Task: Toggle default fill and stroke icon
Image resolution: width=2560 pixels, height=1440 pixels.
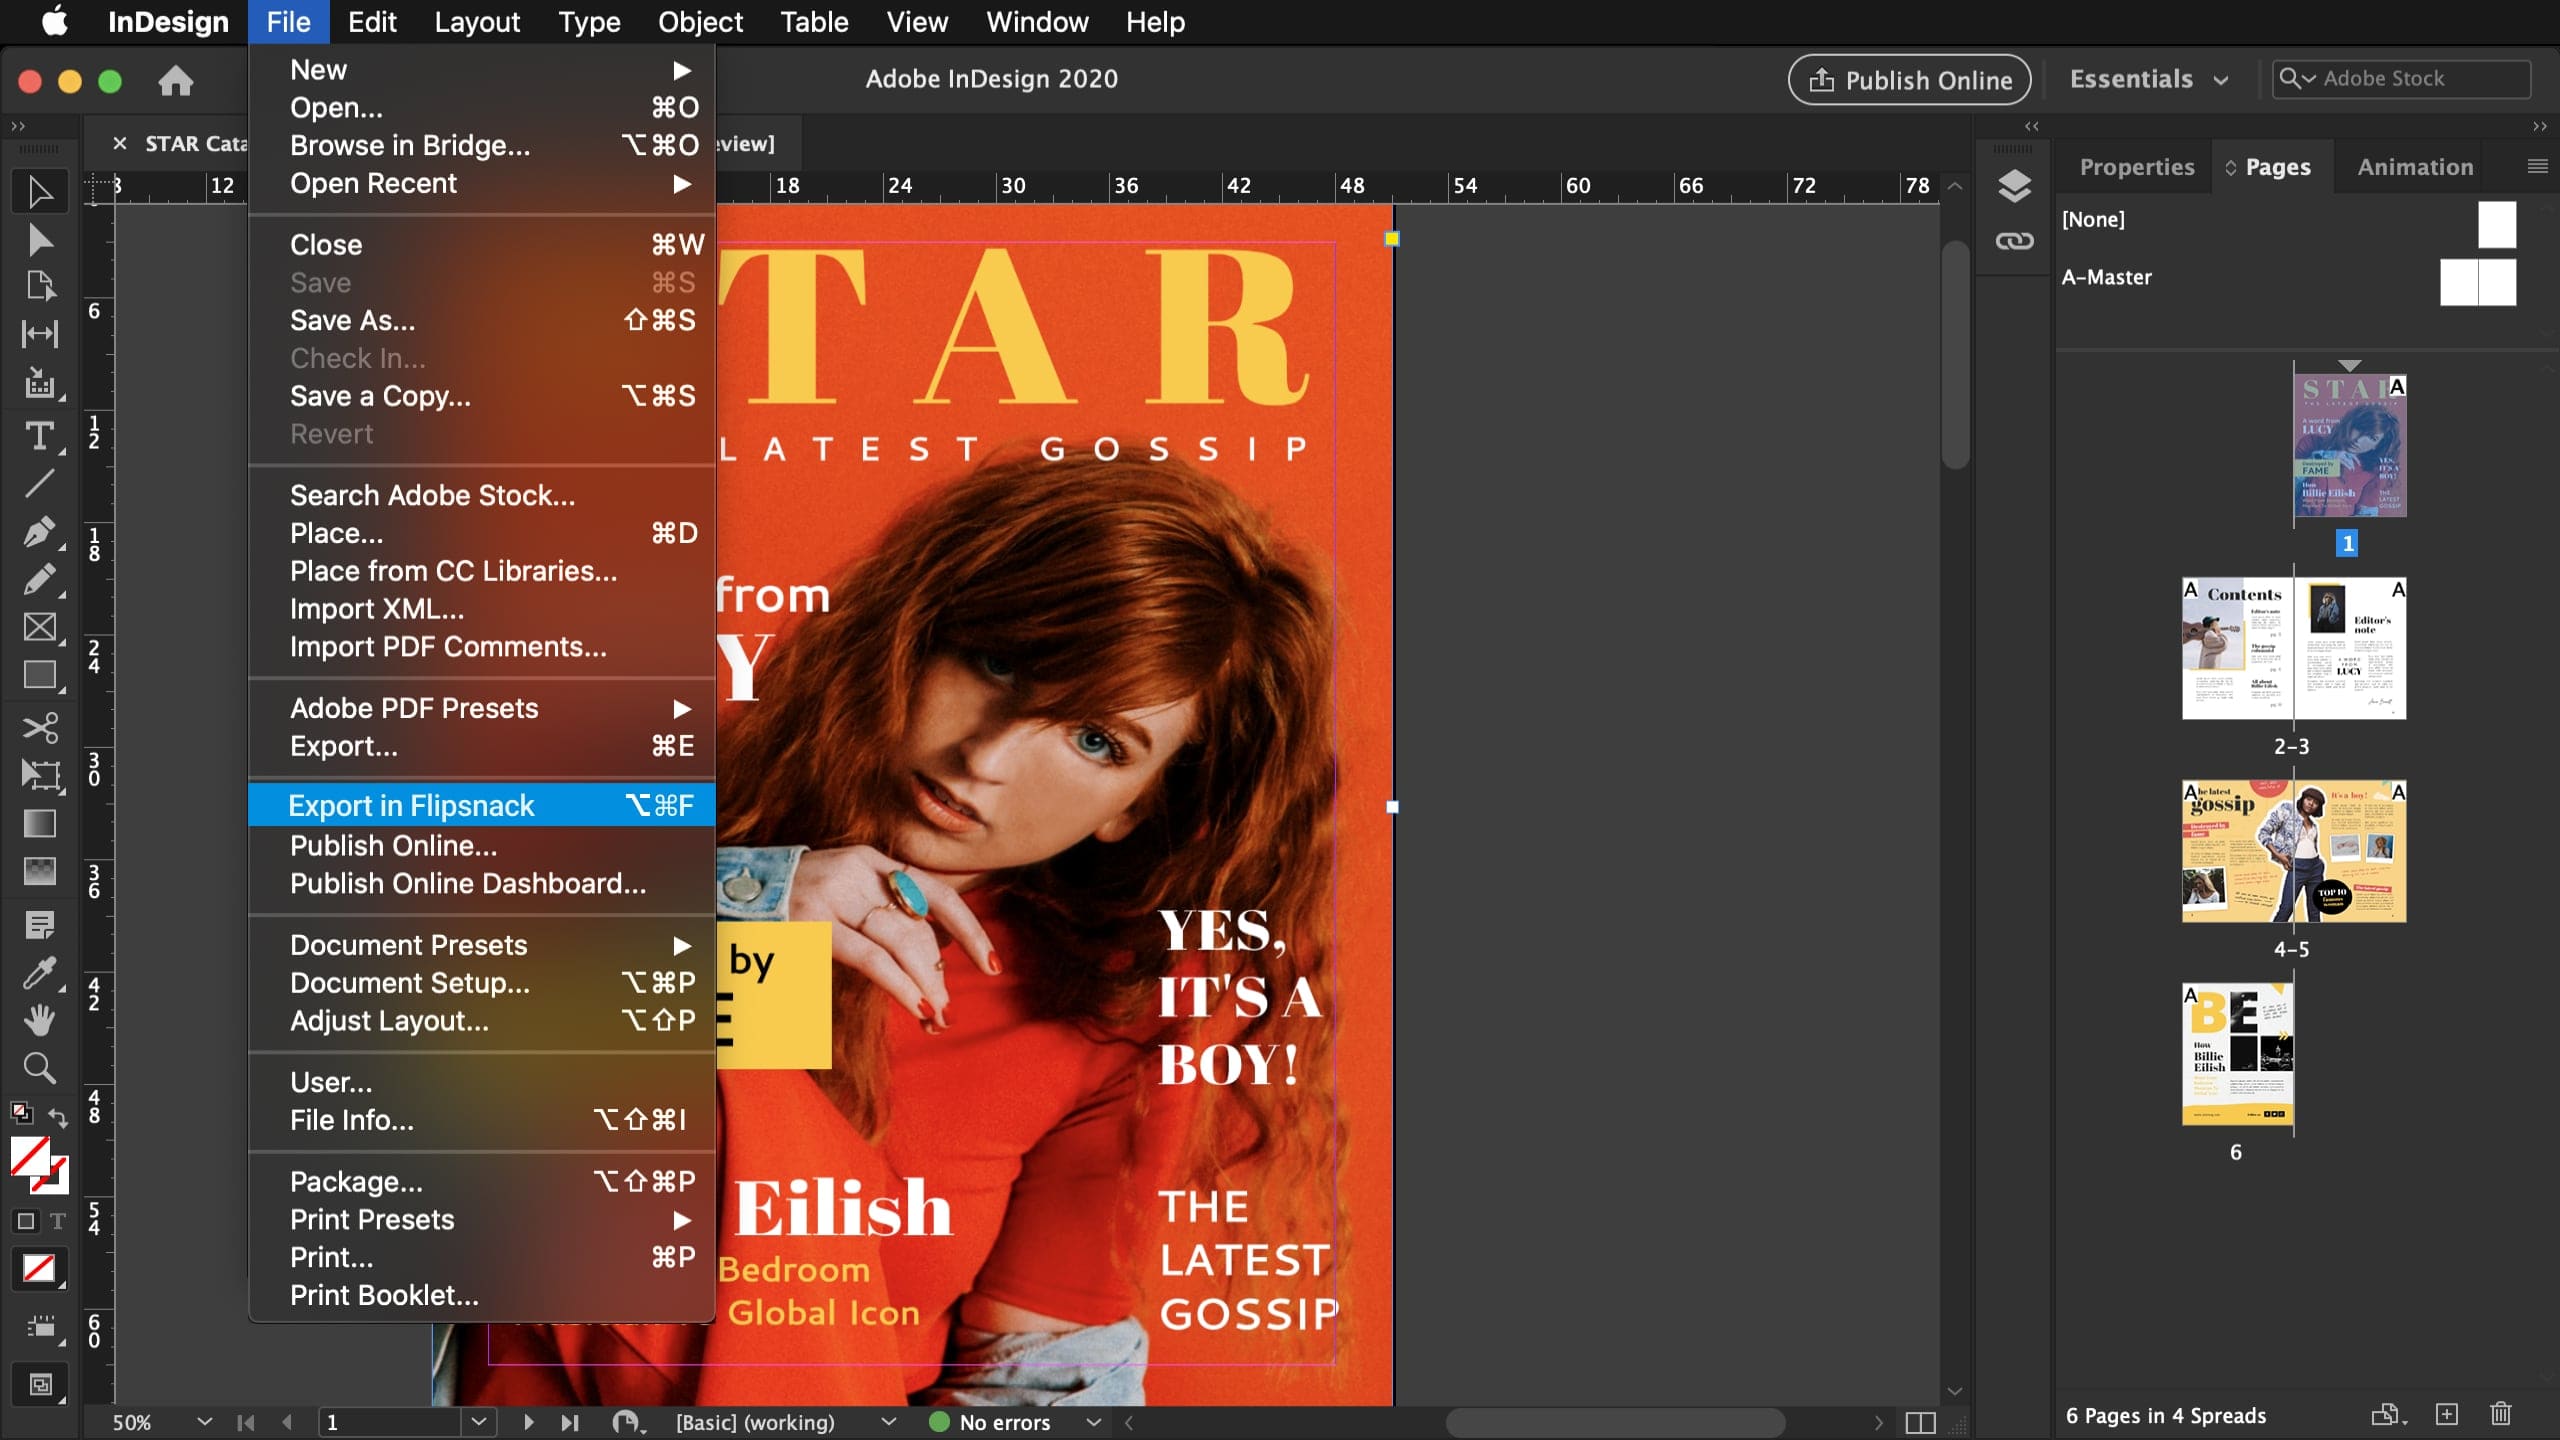Action: click(x=20, y=1112)
